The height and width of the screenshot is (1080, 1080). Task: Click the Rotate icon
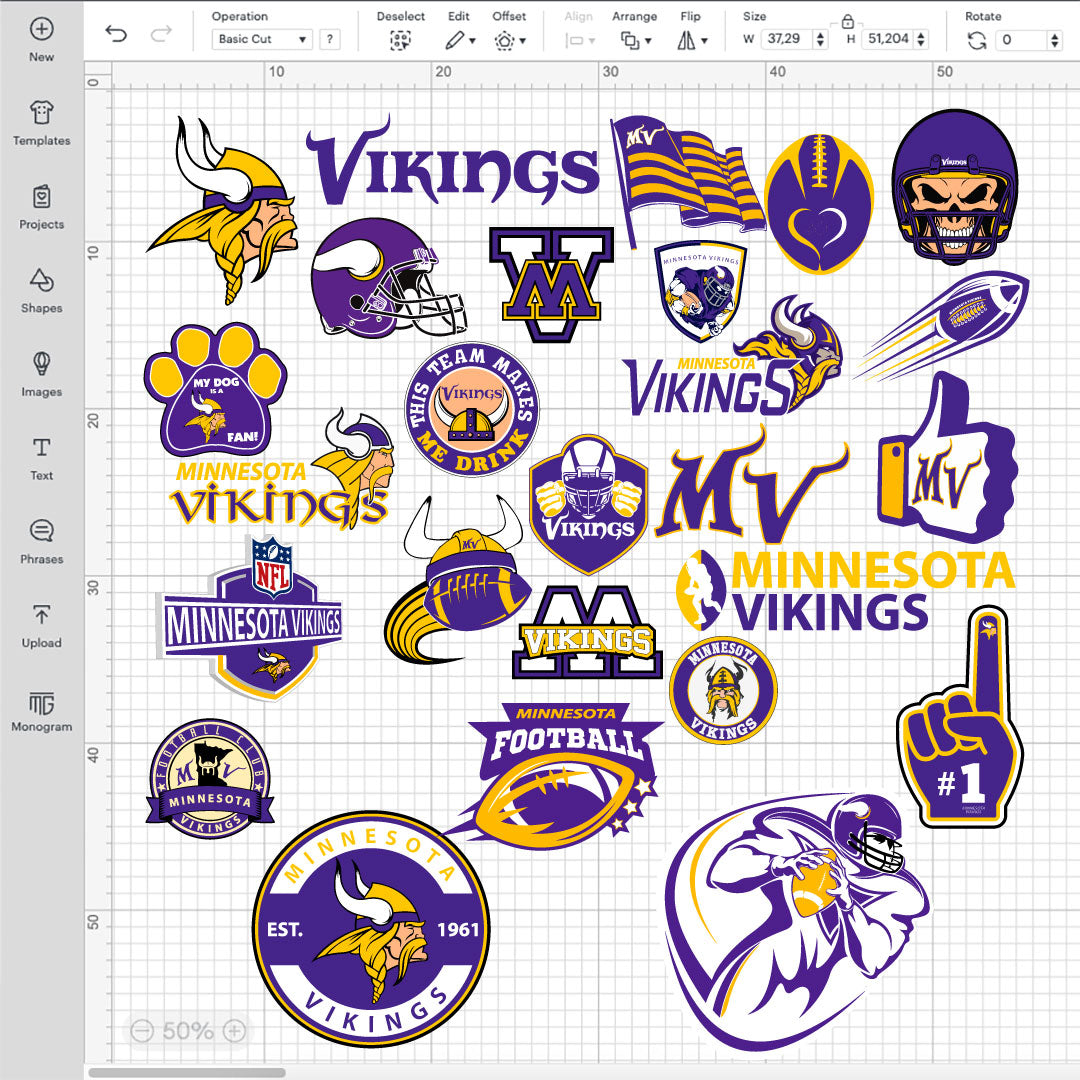coord(976,41)
